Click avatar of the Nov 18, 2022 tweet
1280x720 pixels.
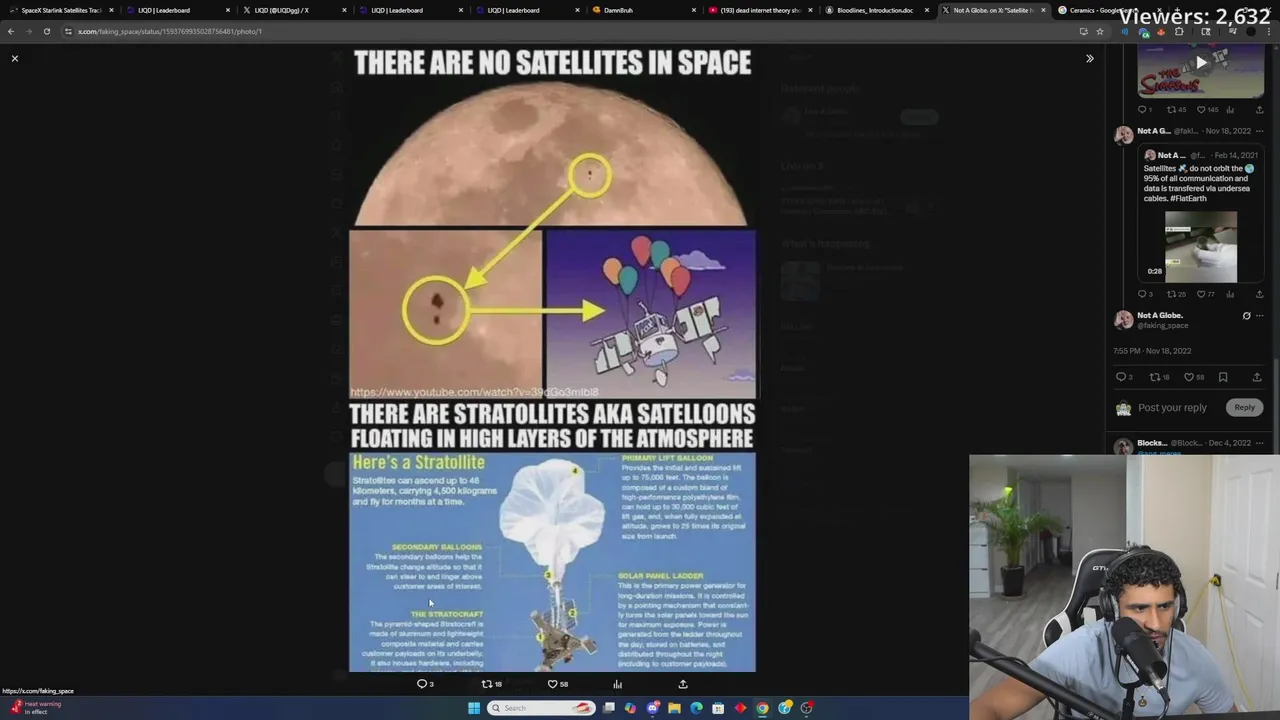pos(1124,134)
